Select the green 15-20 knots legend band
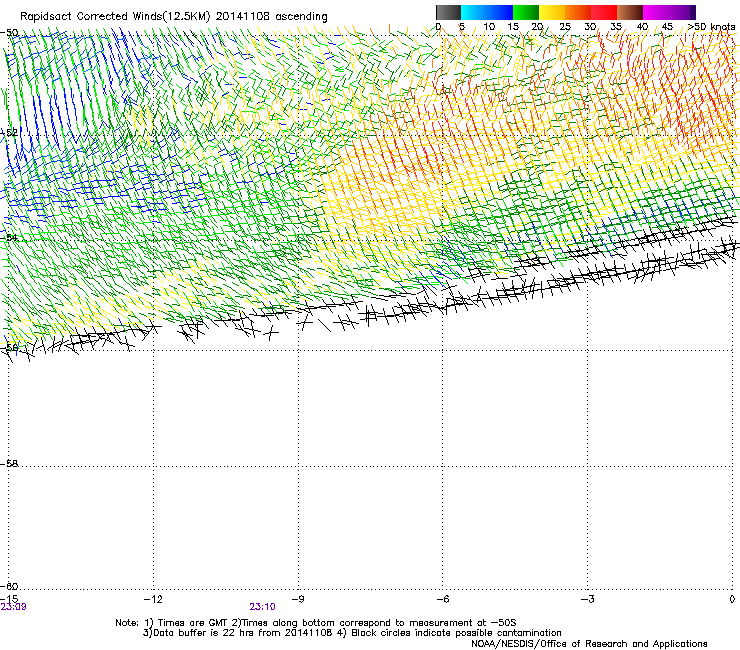 526,12
